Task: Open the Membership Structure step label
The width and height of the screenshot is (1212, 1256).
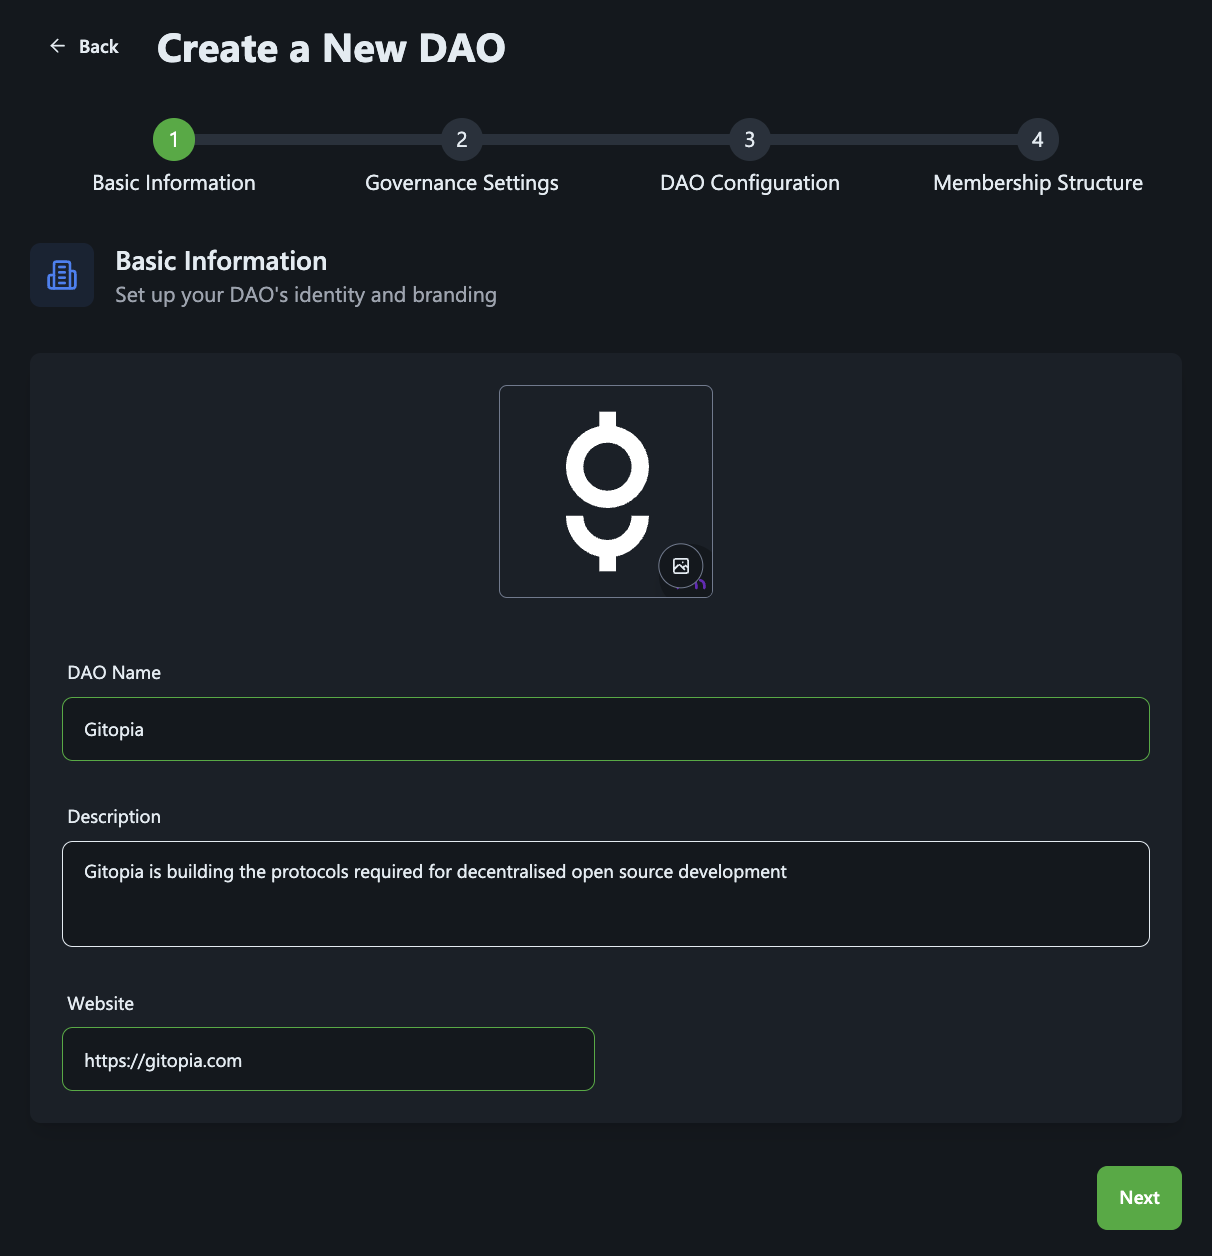Action: 1038,183
